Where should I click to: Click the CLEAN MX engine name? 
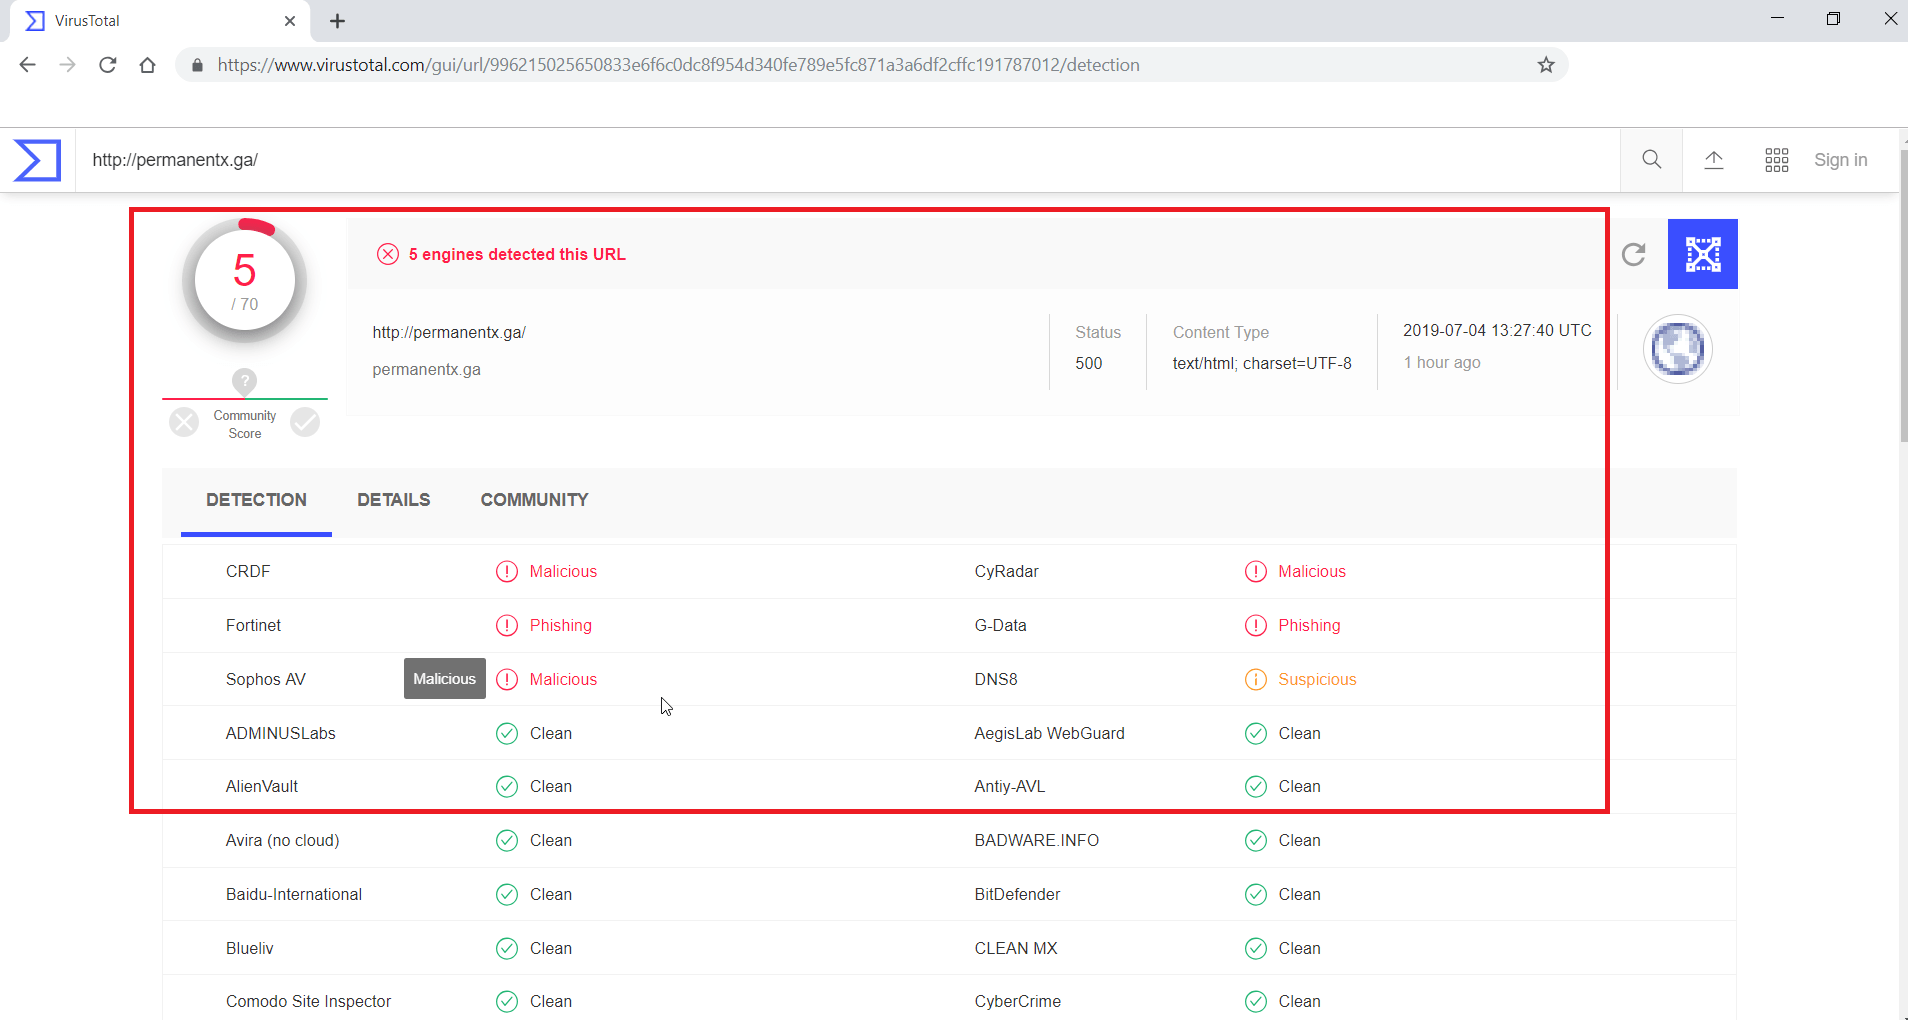tap(1016, 948)
